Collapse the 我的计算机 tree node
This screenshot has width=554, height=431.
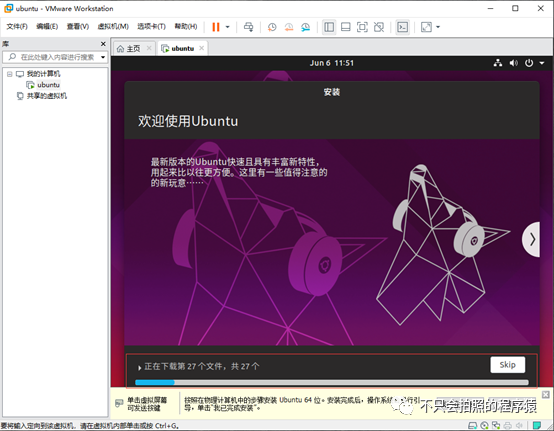pyautogui.click(x=10, y=74)
